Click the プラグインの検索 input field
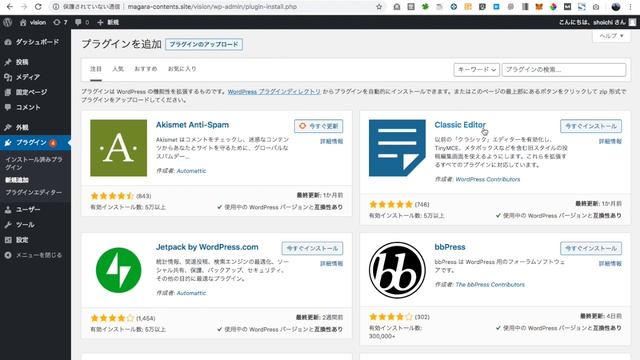This screenshot has height=360, width=640. click(564, 69)
